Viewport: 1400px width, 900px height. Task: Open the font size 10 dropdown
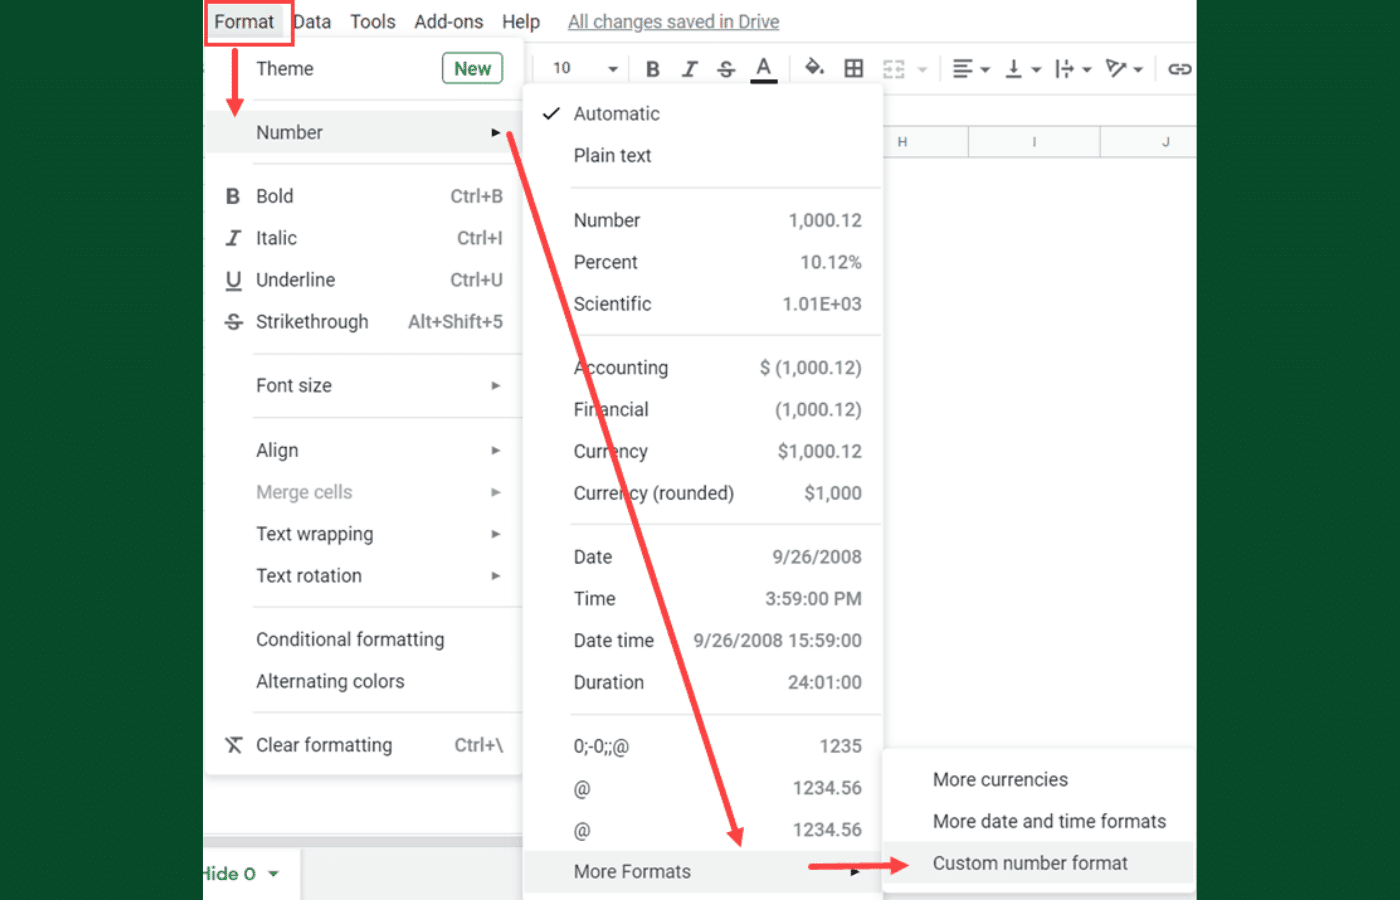(585, 68)
